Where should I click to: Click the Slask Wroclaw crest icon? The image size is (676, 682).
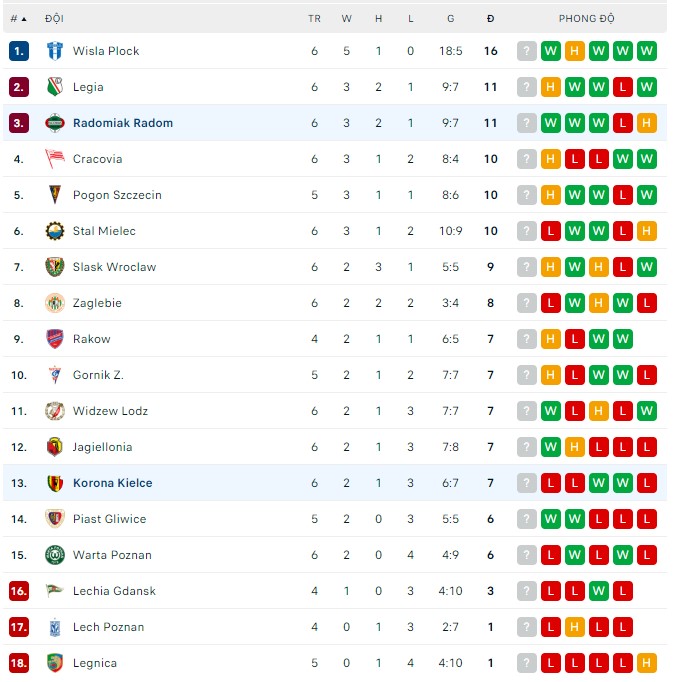(x=55, y=267)
